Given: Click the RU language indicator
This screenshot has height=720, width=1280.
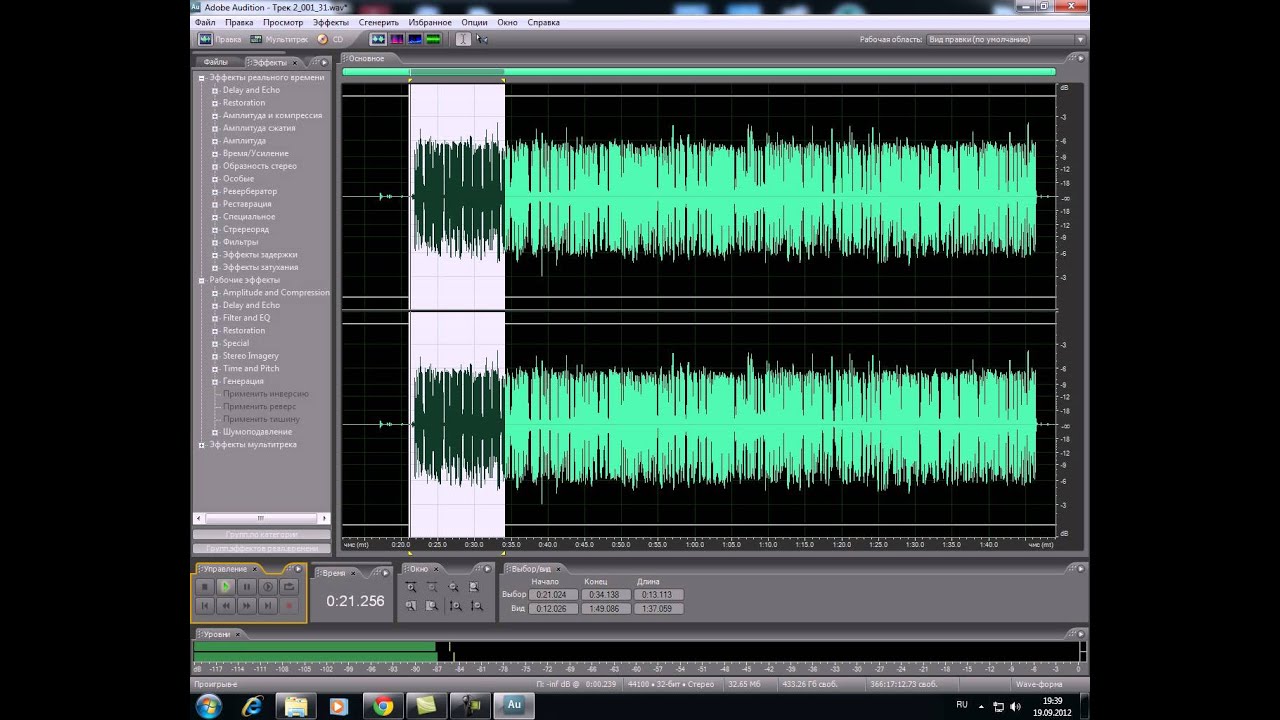Looking at the screenshot, I should coord(962,705).
